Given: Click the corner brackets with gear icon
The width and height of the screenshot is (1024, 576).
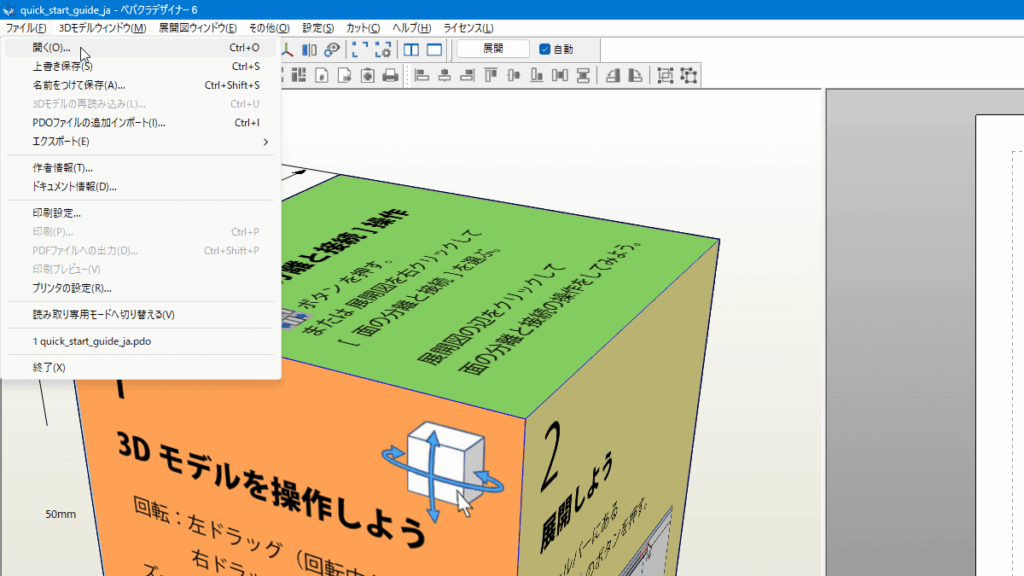Looking at the screenshot, I should (382, 49).
